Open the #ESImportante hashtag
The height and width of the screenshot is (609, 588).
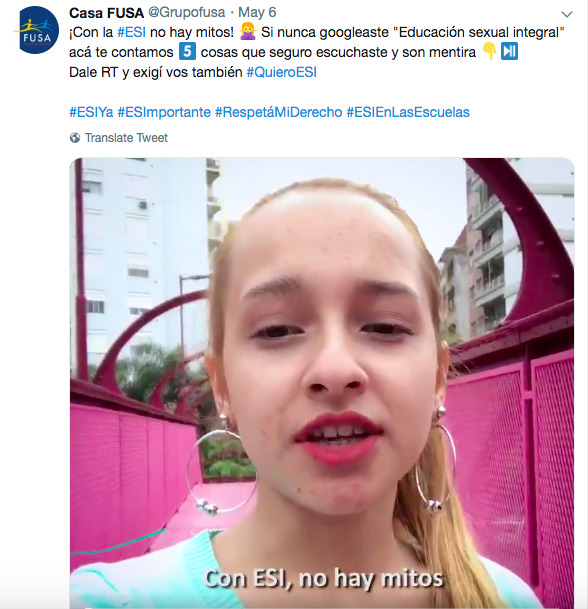tap(164, 112)
